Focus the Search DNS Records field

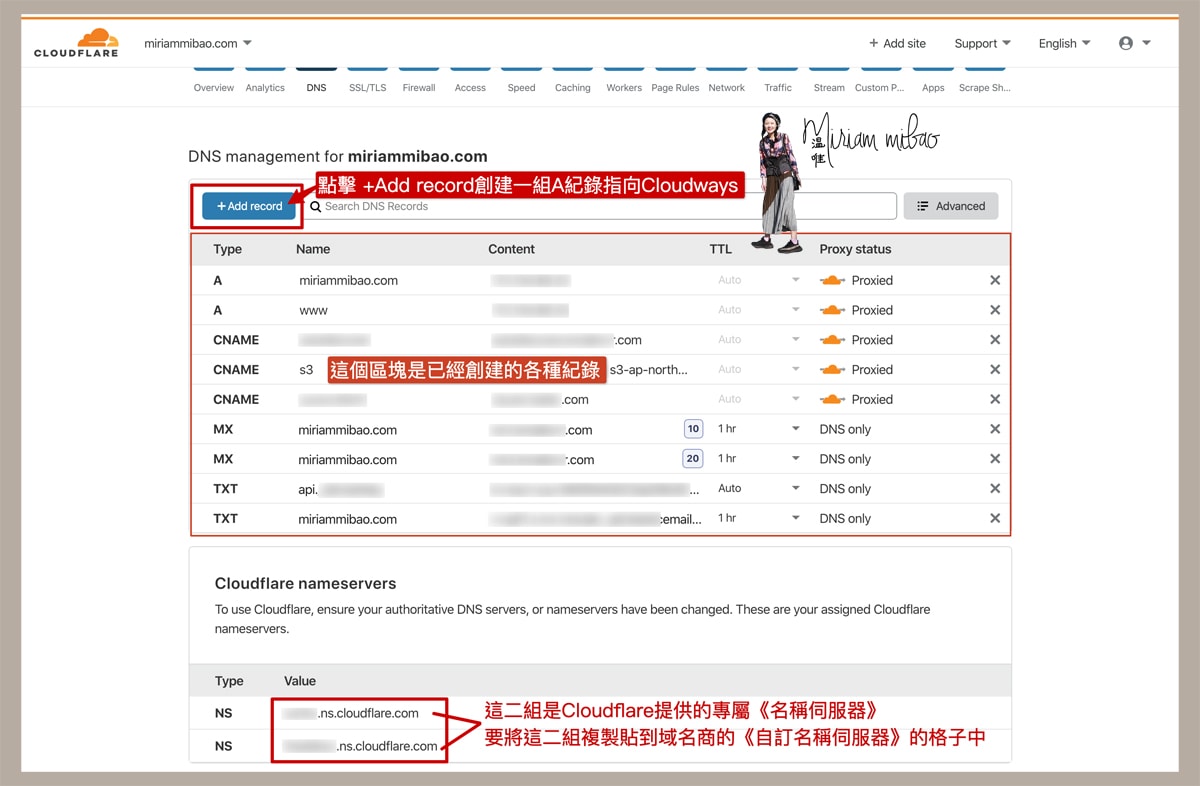point(600,206)
